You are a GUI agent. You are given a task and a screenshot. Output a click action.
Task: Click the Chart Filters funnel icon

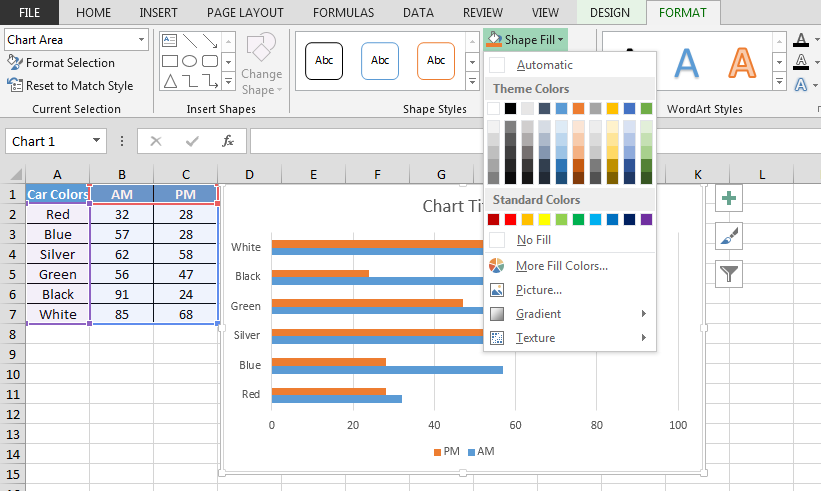[x=729, y=272]
